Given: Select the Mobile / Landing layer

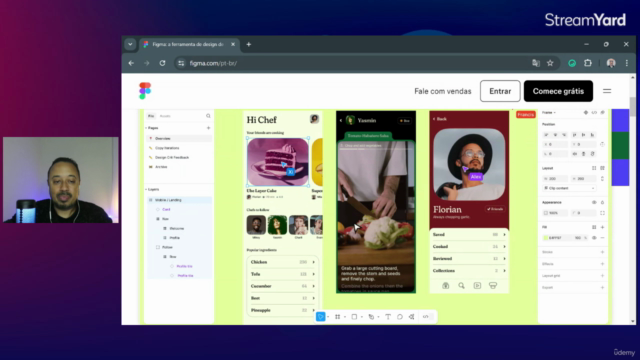Looking at the screenshot, I should (x=179, y=200).
